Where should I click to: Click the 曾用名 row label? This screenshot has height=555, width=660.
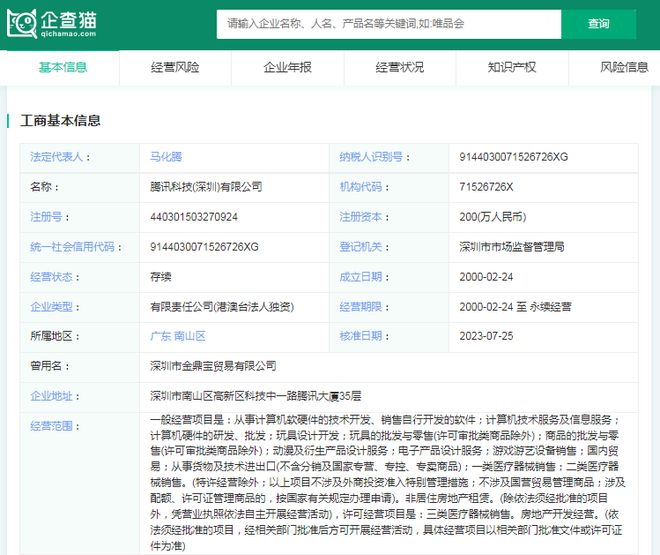[49, 366]
